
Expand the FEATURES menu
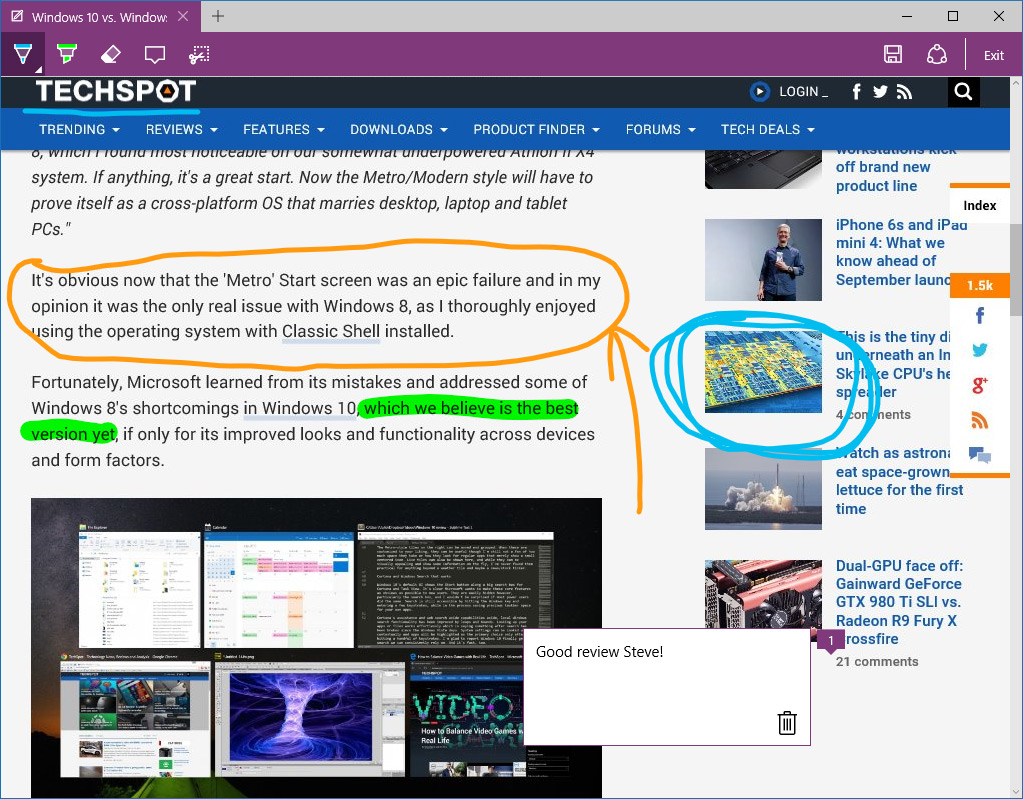(284, 129)
